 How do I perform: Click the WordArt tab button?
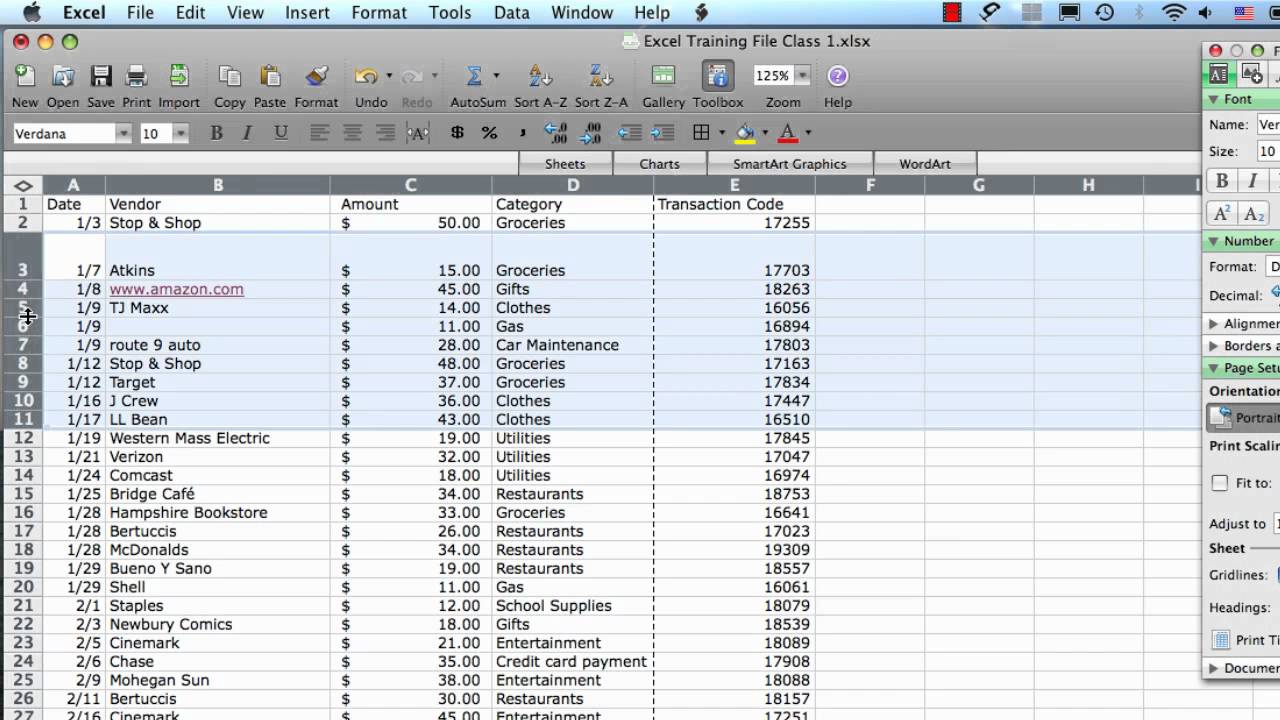pos(925,164)
